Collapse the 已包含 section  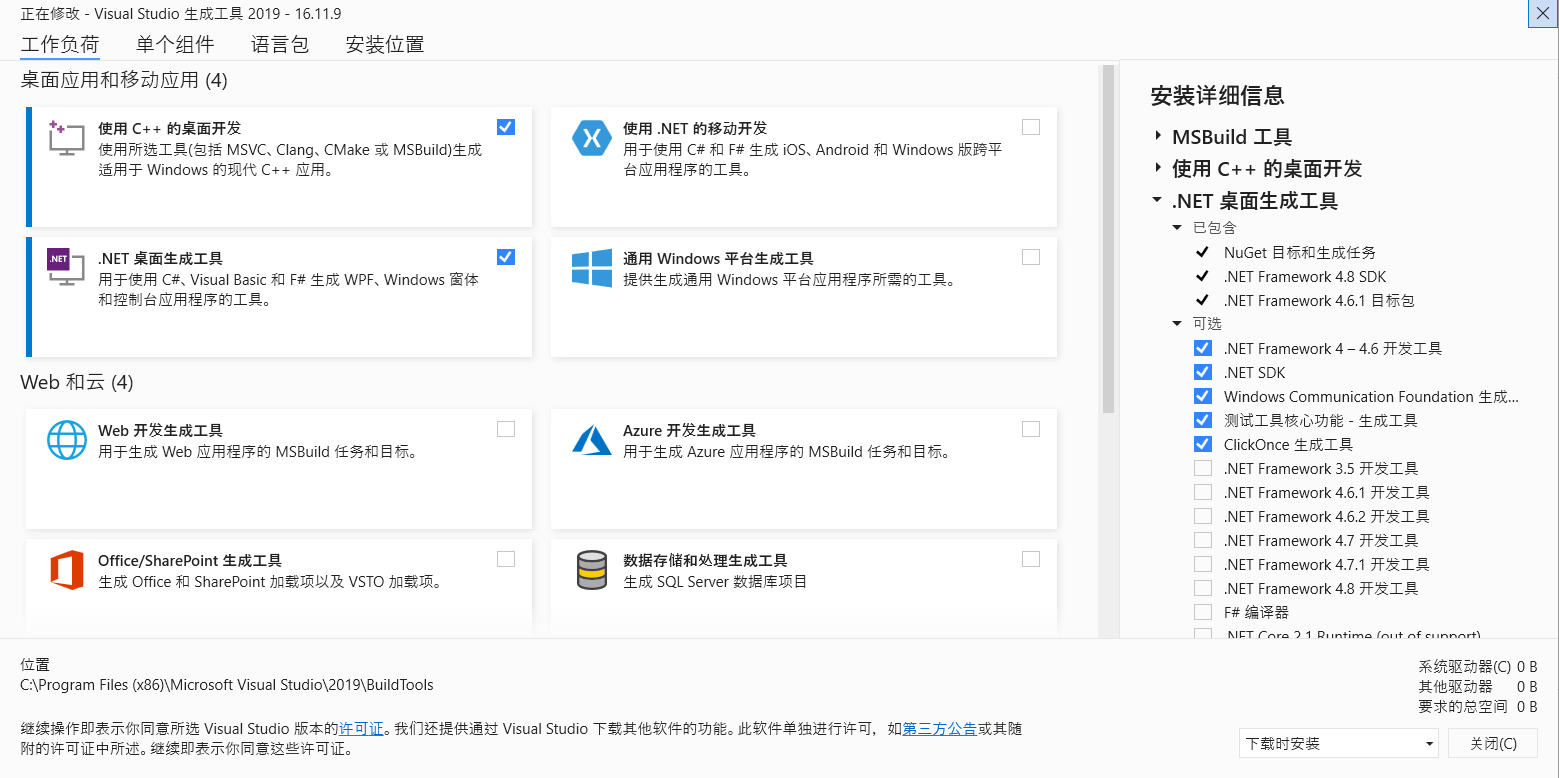(1177, 228)
